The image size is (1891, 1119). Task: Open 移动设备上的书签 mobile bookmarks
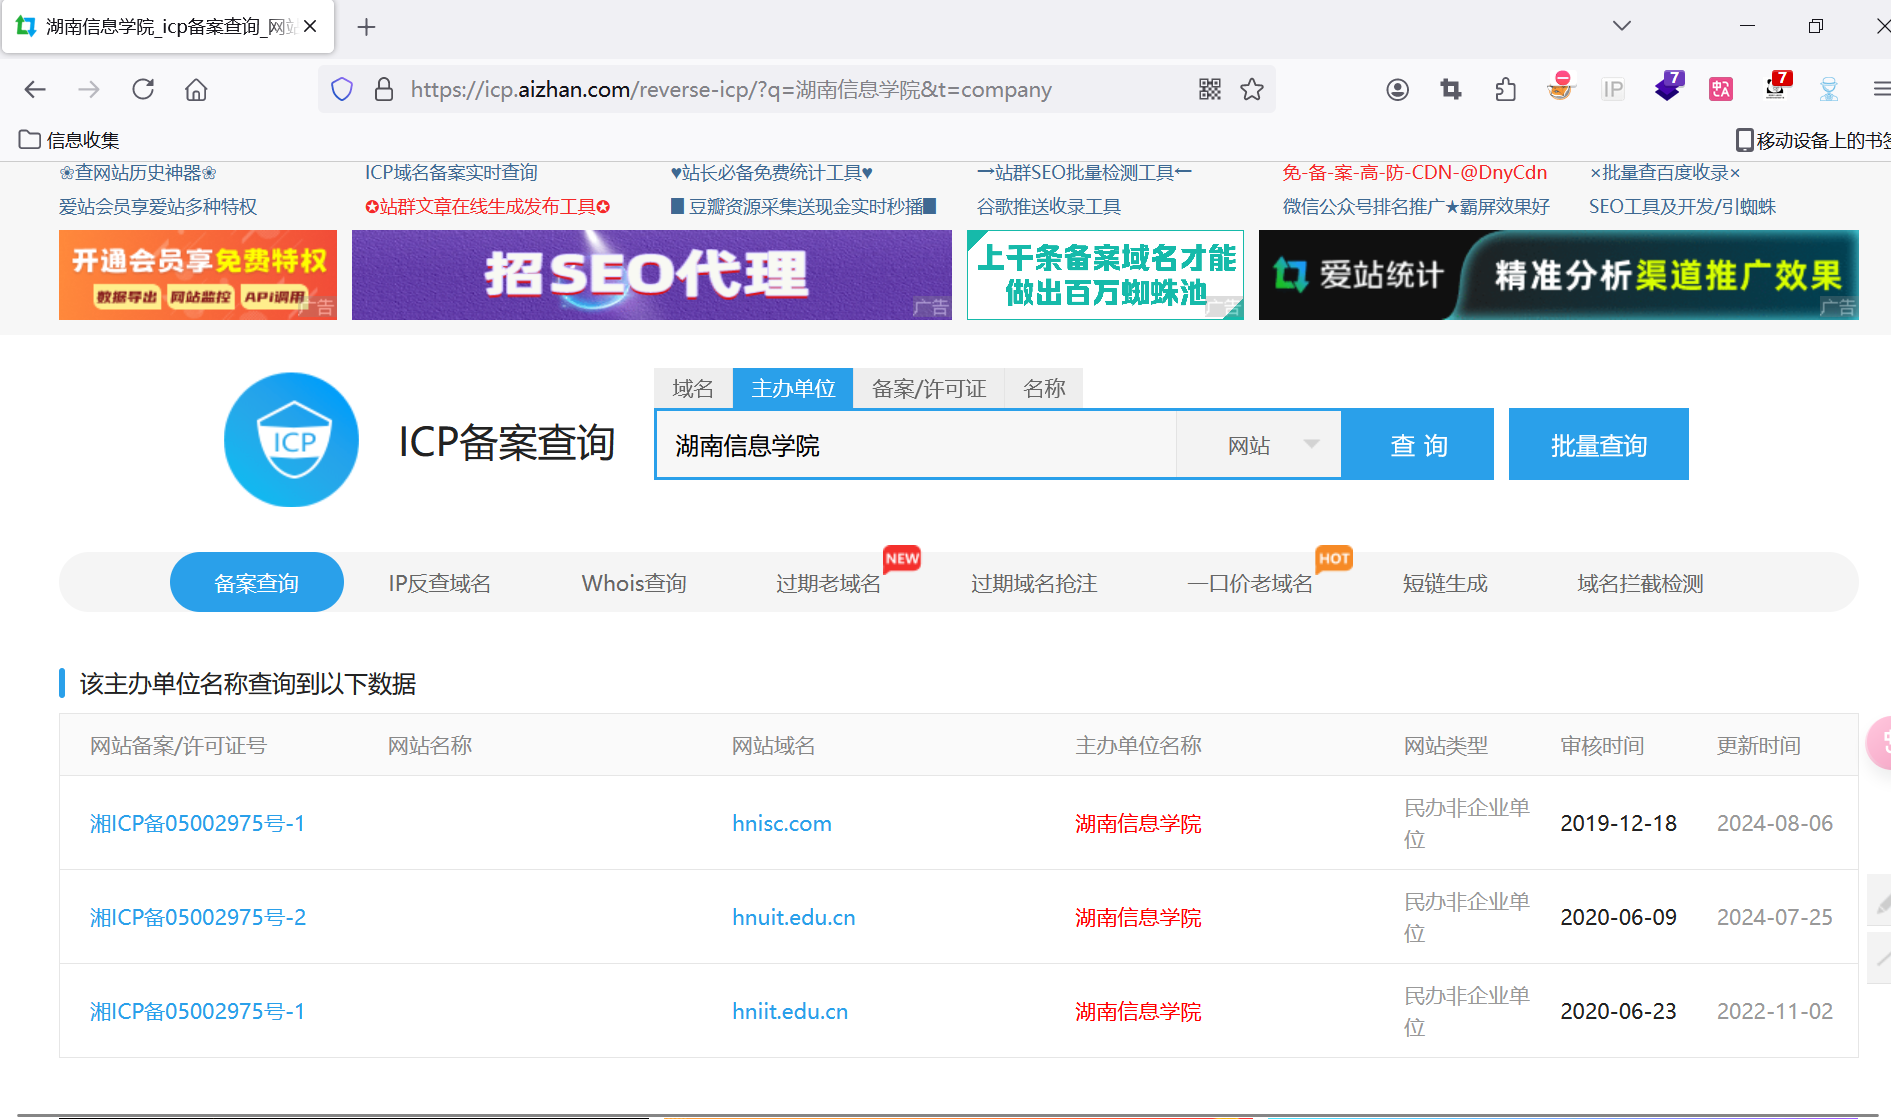[1813, 140]
